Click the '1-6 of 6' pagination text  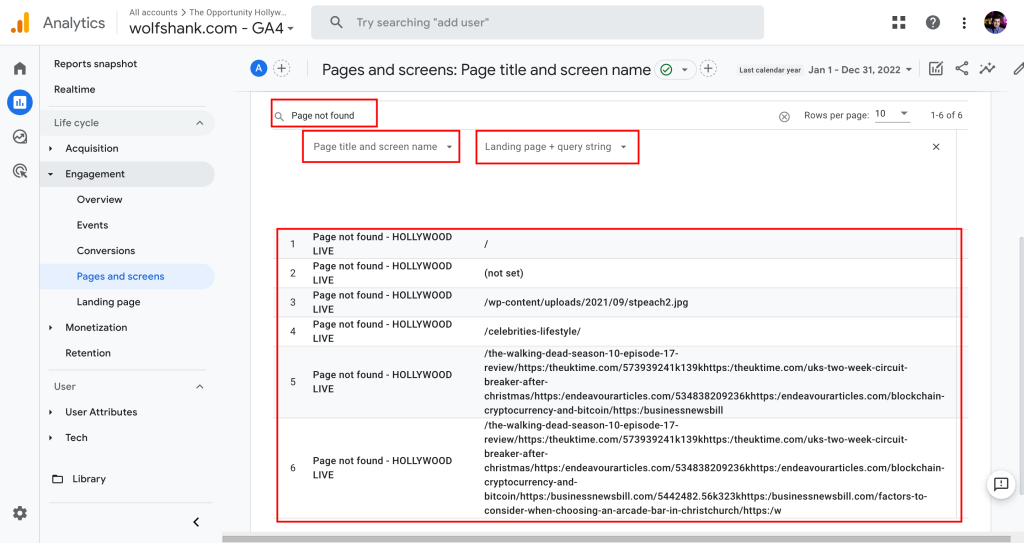946,115
